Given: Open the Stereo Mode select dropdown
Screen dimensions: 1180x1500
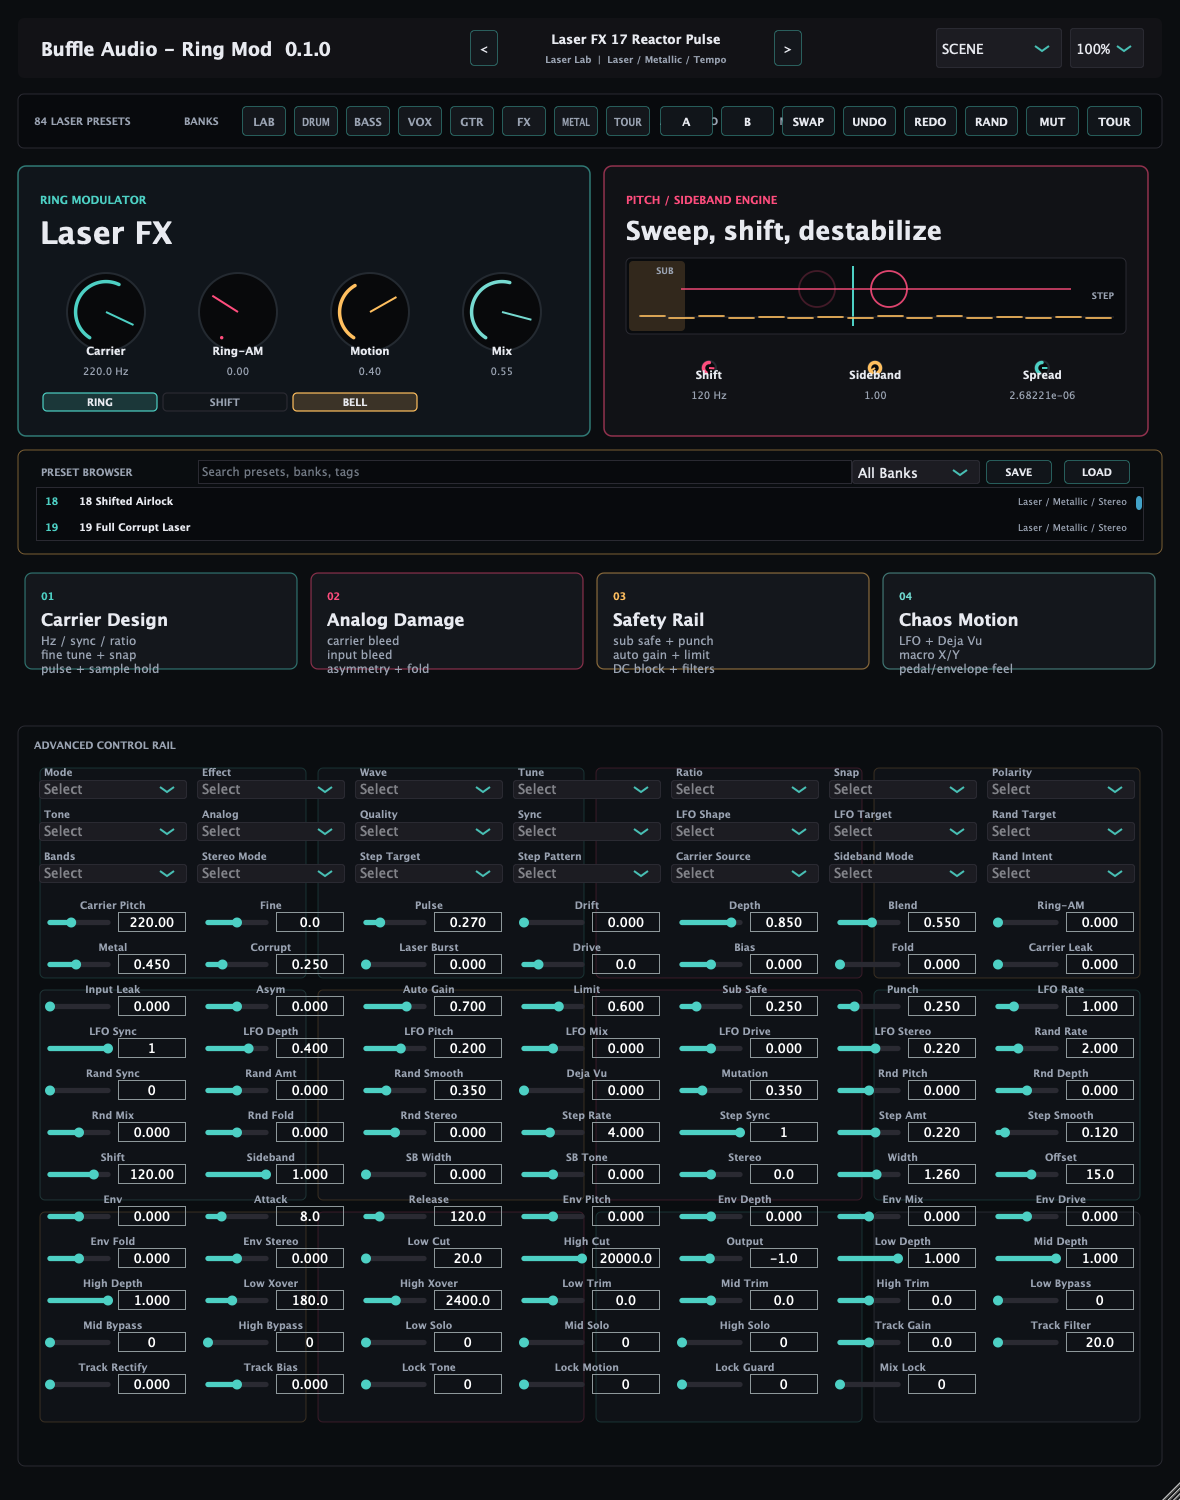Looking at the screenshot, I should pyautogui.click(x=271, y=873).
